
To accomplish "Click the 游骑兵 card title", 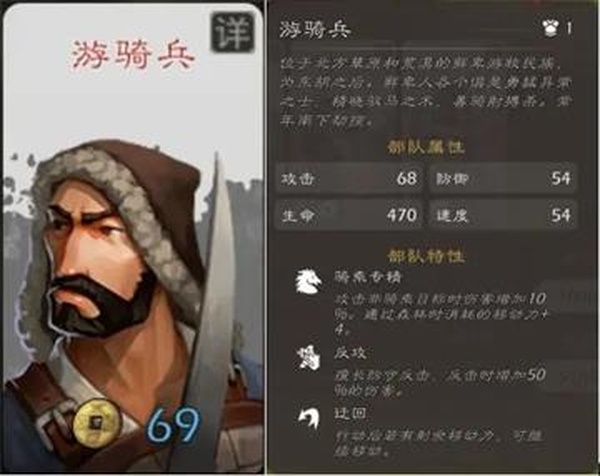I will click(134, 55).
